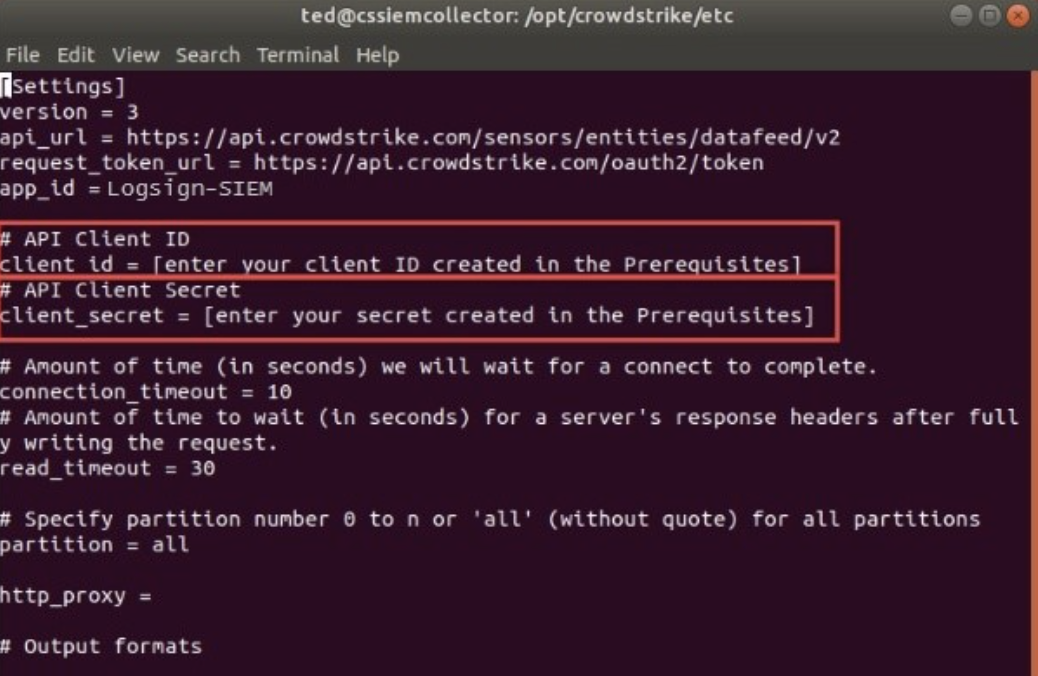Image resolution: width=1038 pixels, height=676 pixels.
Task: Minimize the terminal window
Action: [x=961, y=15]
